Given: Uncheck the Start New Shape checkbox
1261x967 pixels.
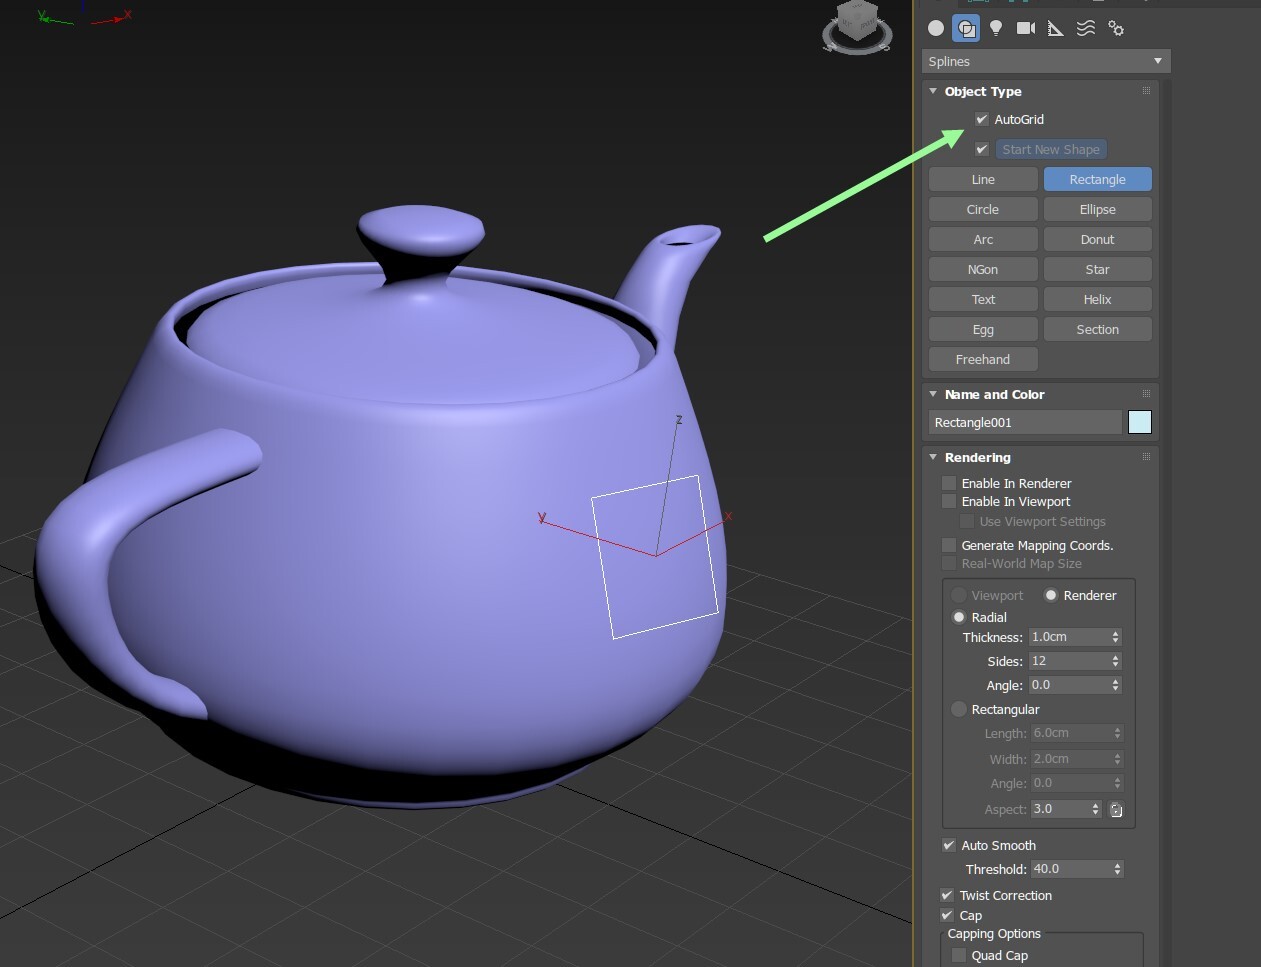Looking at the screenshot, I should (x=982, y=149).
